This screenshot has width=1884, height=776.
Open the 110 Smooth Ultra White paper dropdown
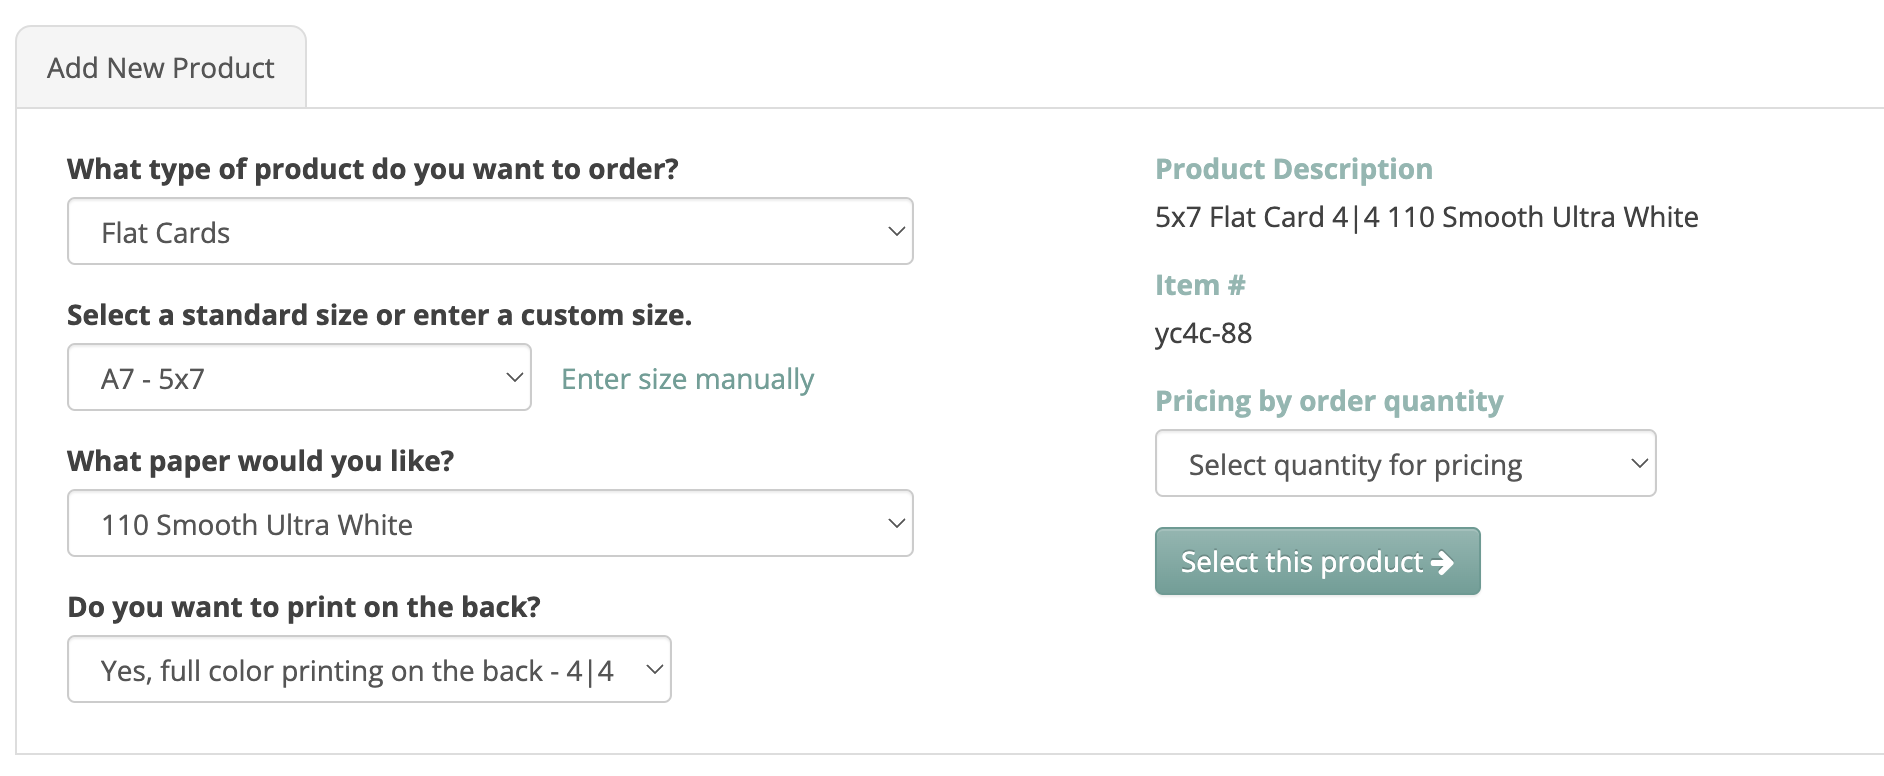click(x=489, y=524)
